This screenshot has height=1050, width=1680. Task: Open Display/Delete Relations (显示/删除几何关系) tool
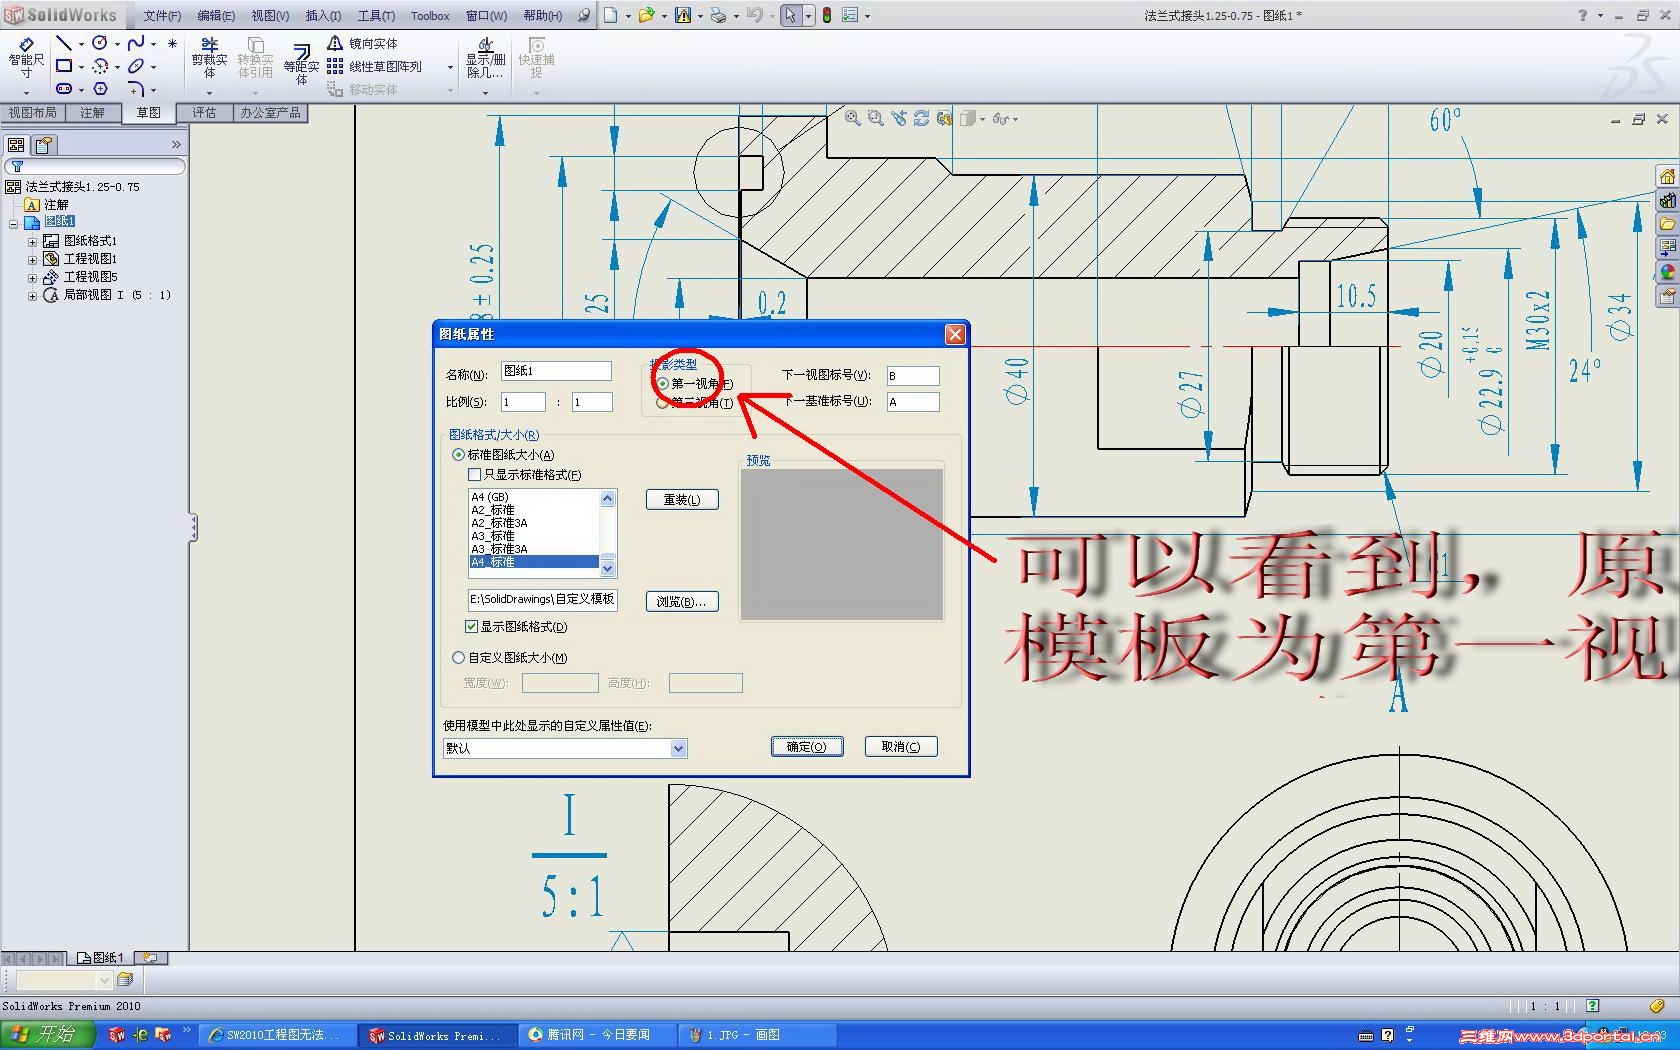[x=485, y=58]
